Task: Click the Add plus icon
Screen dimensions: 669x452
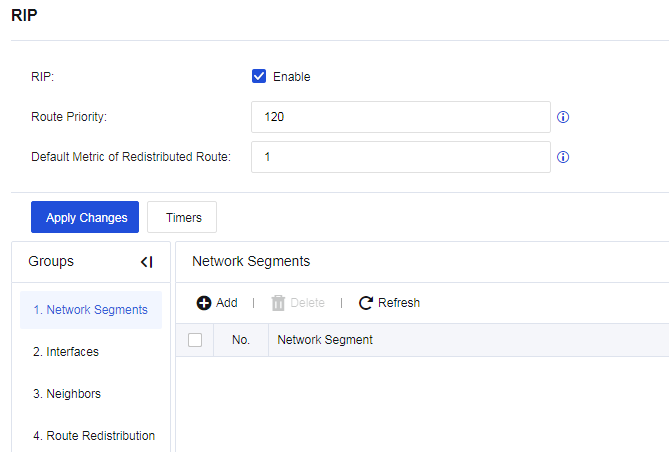Action: click(204, 303)
